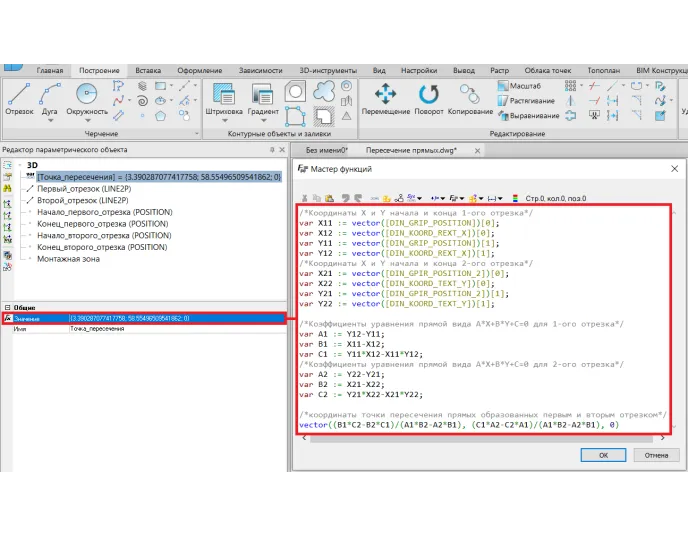Open the Градиент dropdown arrow
This screenshot has width=688, height=537.
point(263,121)
